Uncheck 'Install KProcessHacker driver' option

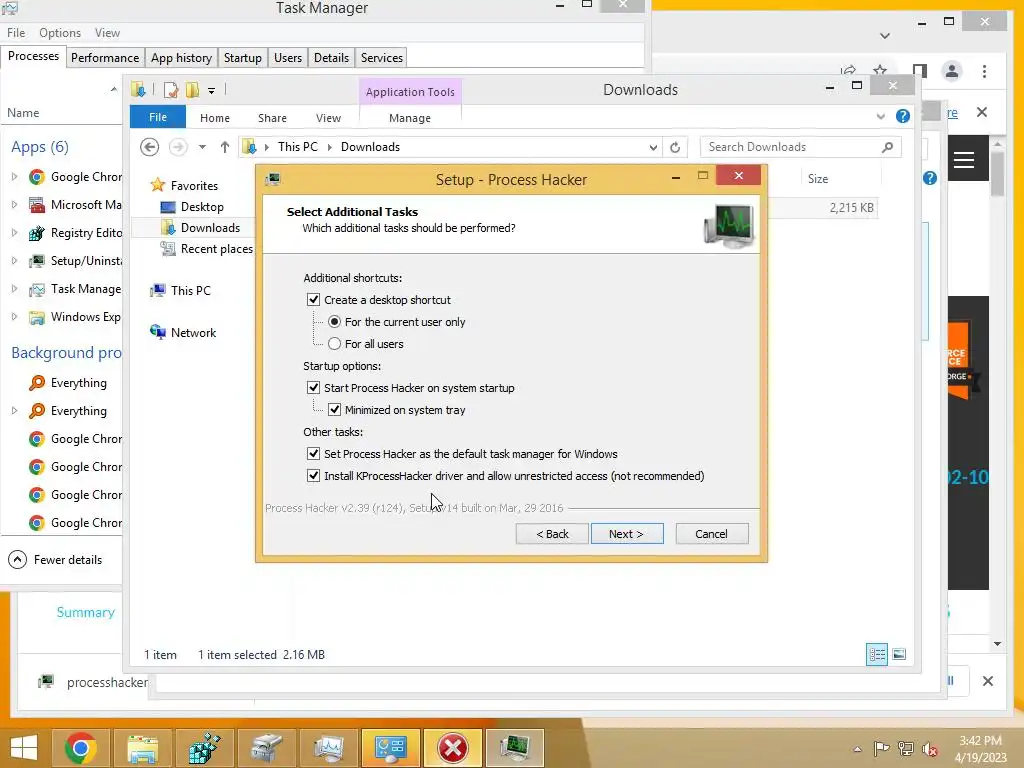tap(313, 476)
